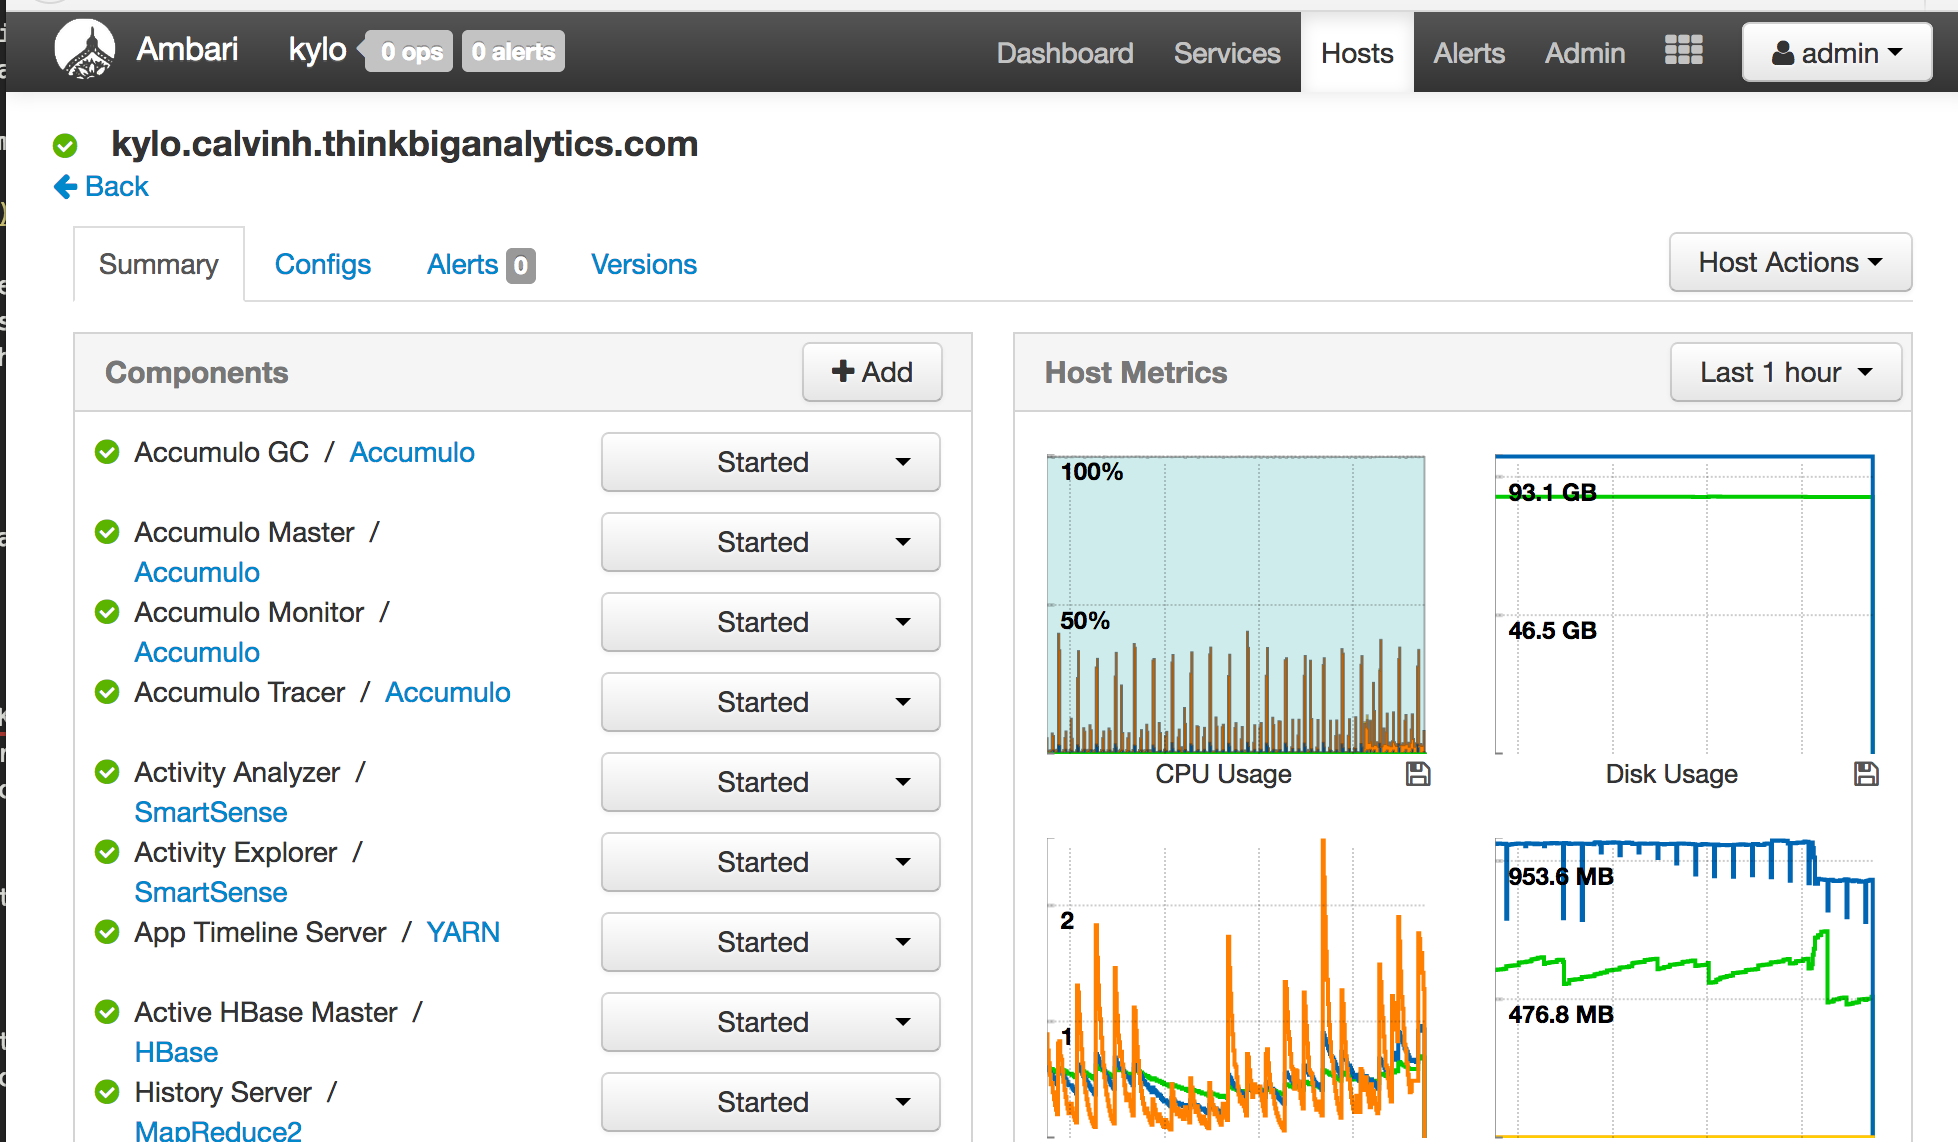Open Accumulo link under Accumulo Master

coord(197,572)
